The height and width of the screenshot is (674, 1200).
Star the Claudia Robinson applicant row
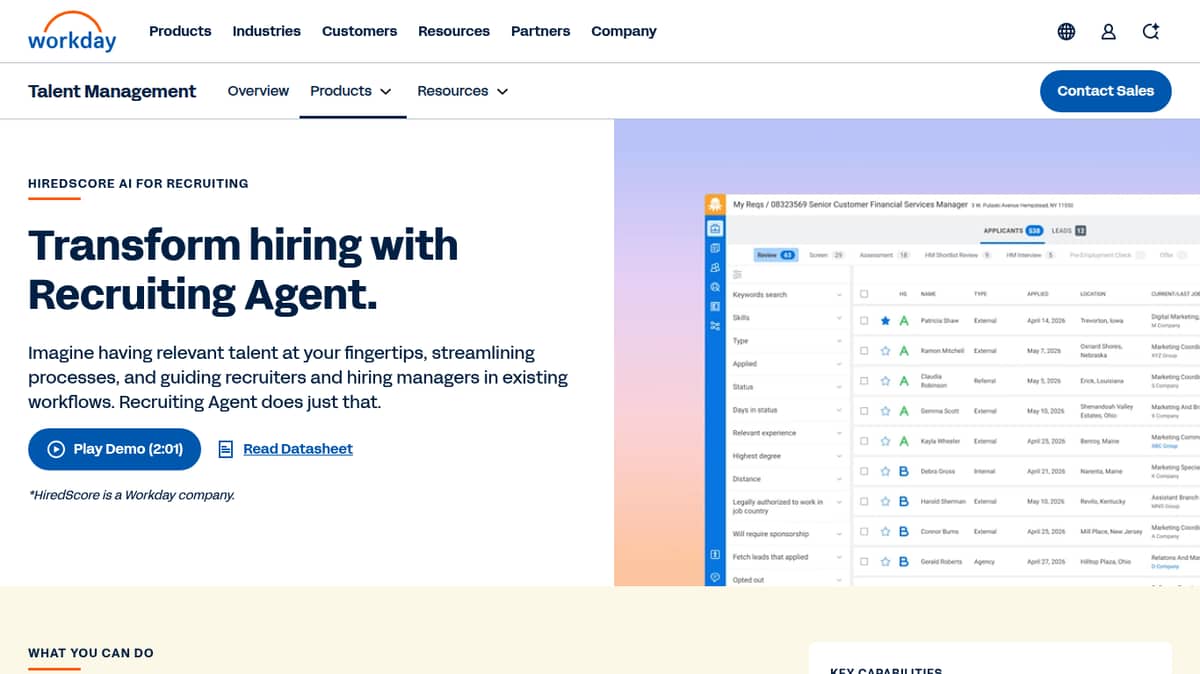[x=885, y=381]
